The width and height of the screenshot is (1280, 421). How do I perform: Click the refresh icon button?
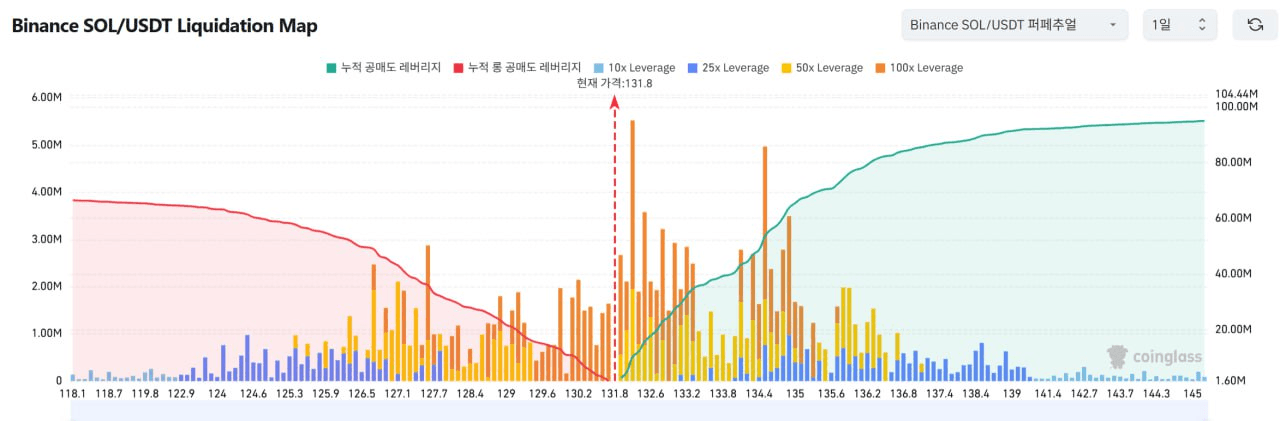(1255, 25)
